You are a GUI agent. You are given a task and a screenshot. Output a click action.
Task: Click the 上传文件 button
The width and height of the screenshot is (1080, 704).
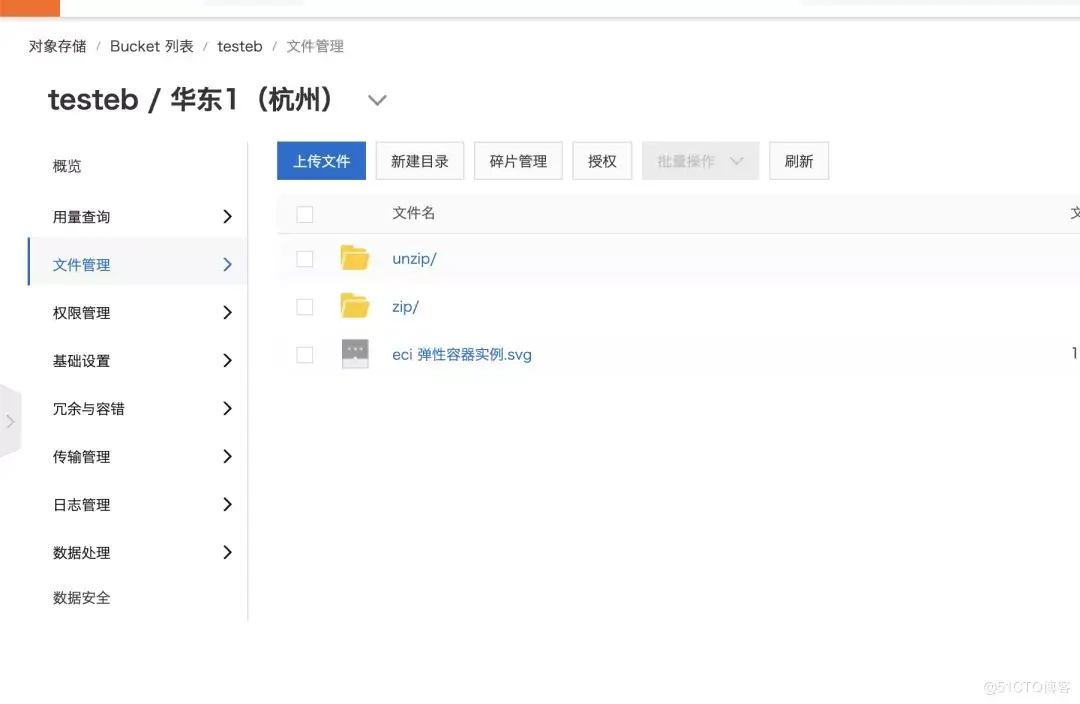click(322, 161)
